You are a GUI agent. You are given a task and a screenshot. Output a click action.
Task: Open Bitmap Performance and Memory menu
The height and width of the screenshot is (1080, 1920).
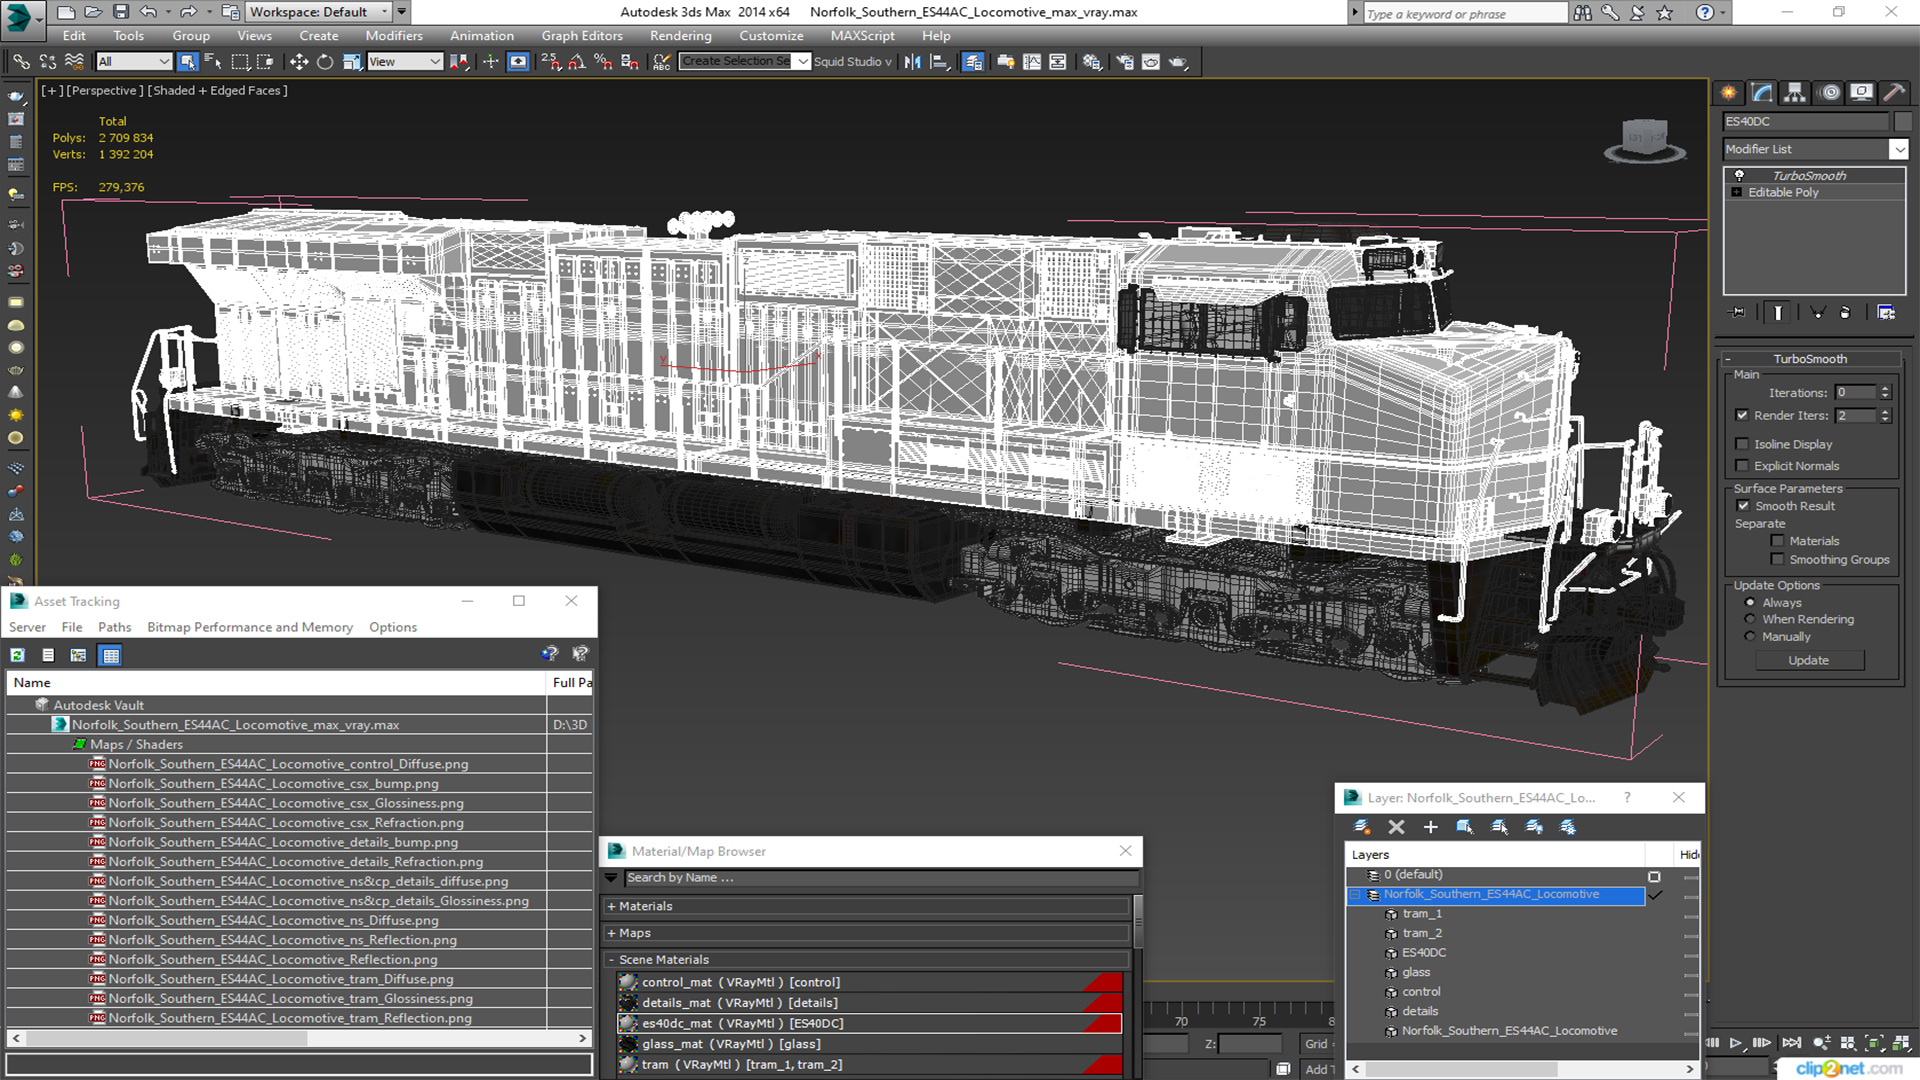pyautogui.click(x=250, y=627)
